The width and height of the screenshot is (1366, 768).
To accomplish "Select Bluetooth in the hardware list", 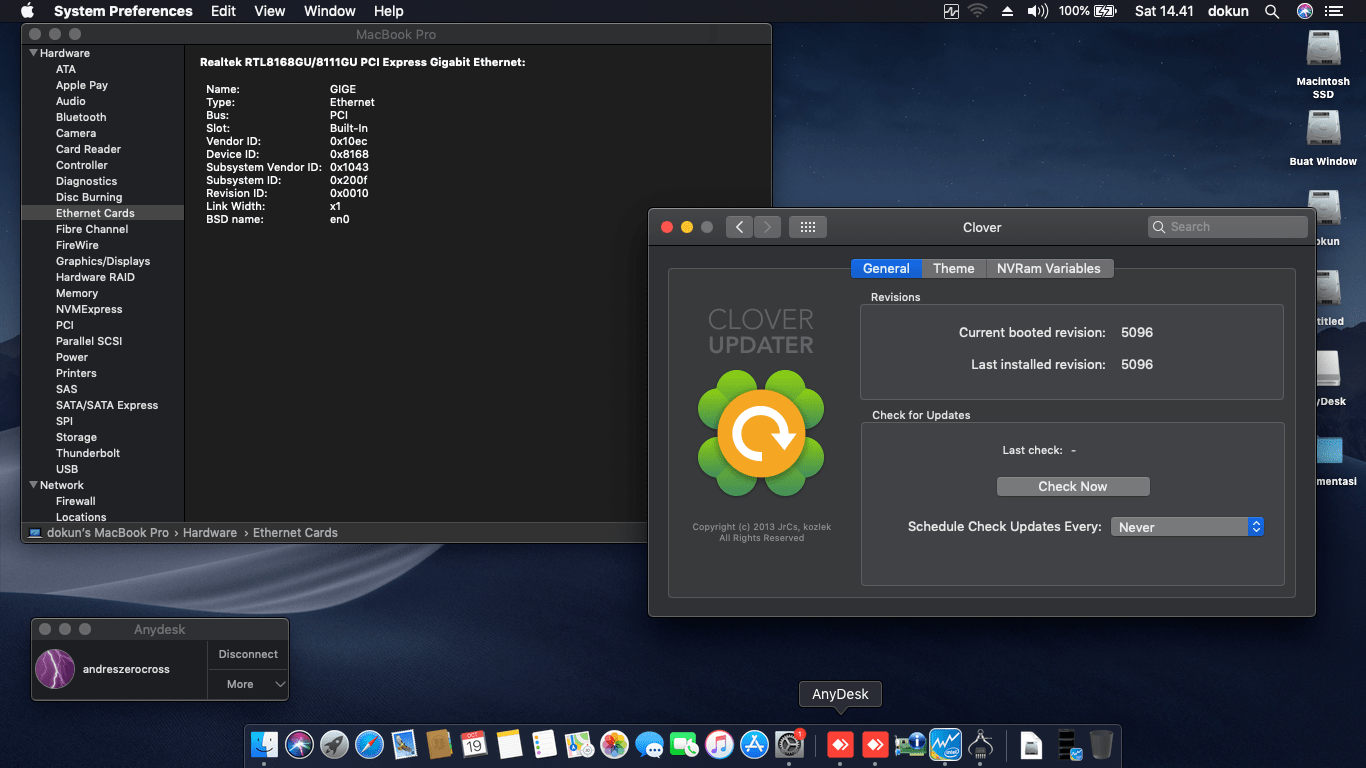I will tap(81, 117).
